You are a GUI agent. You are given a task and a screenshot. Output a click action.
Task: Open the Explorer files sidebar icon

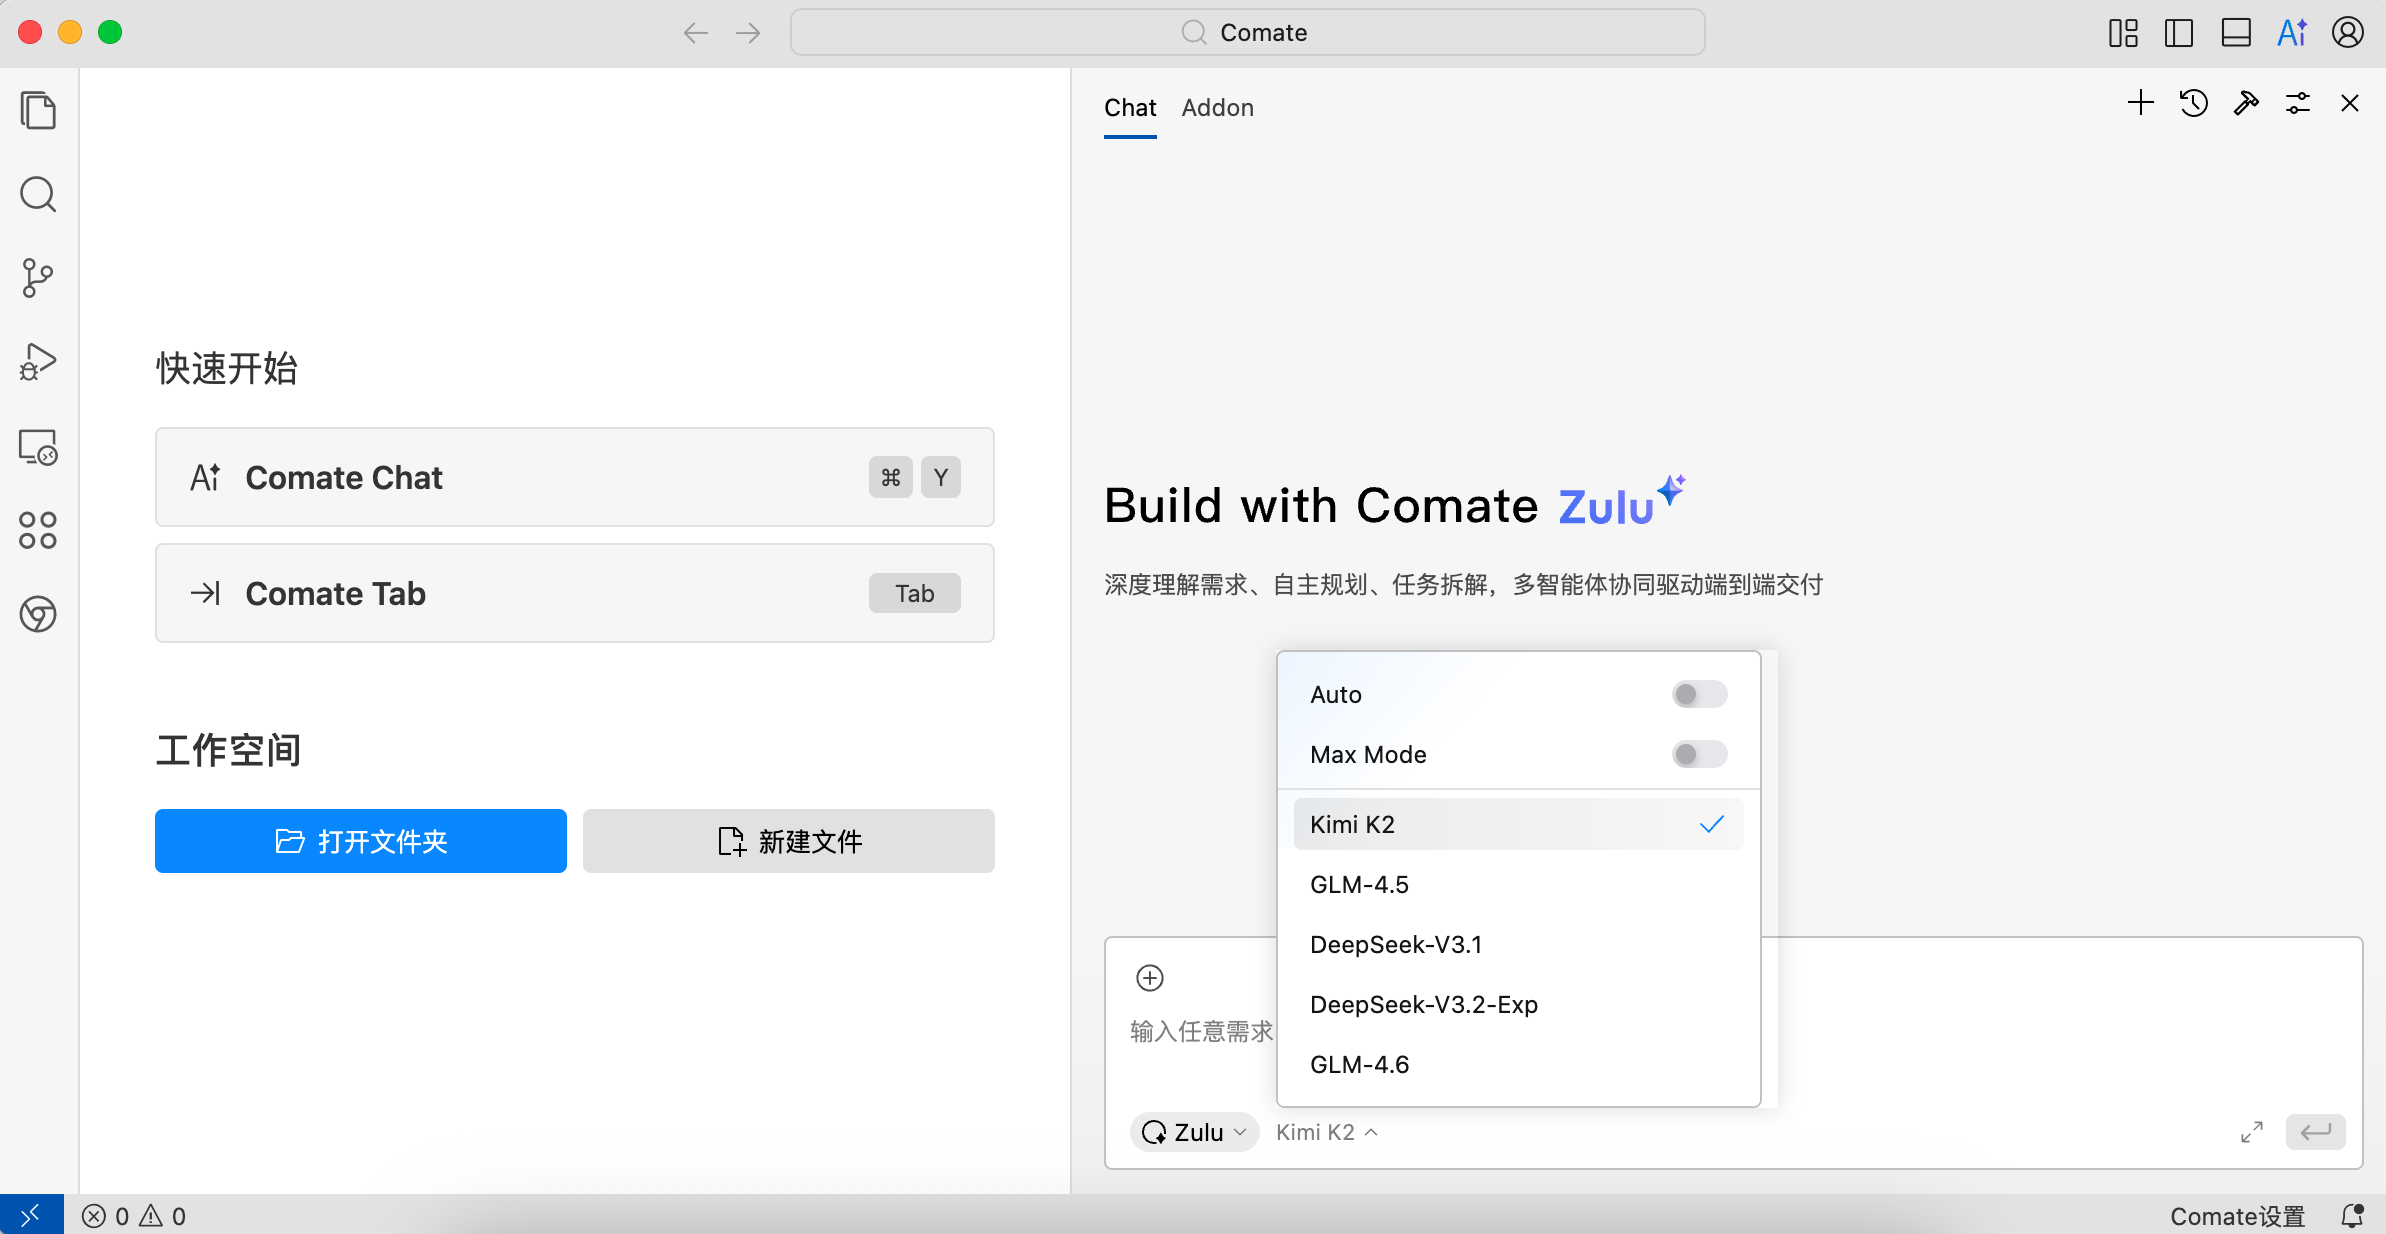coord(38,110)
